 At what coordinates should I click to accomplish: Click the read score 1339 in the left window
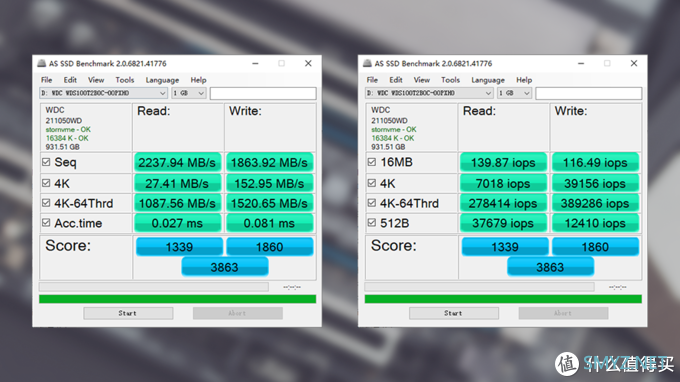(179, 247)
